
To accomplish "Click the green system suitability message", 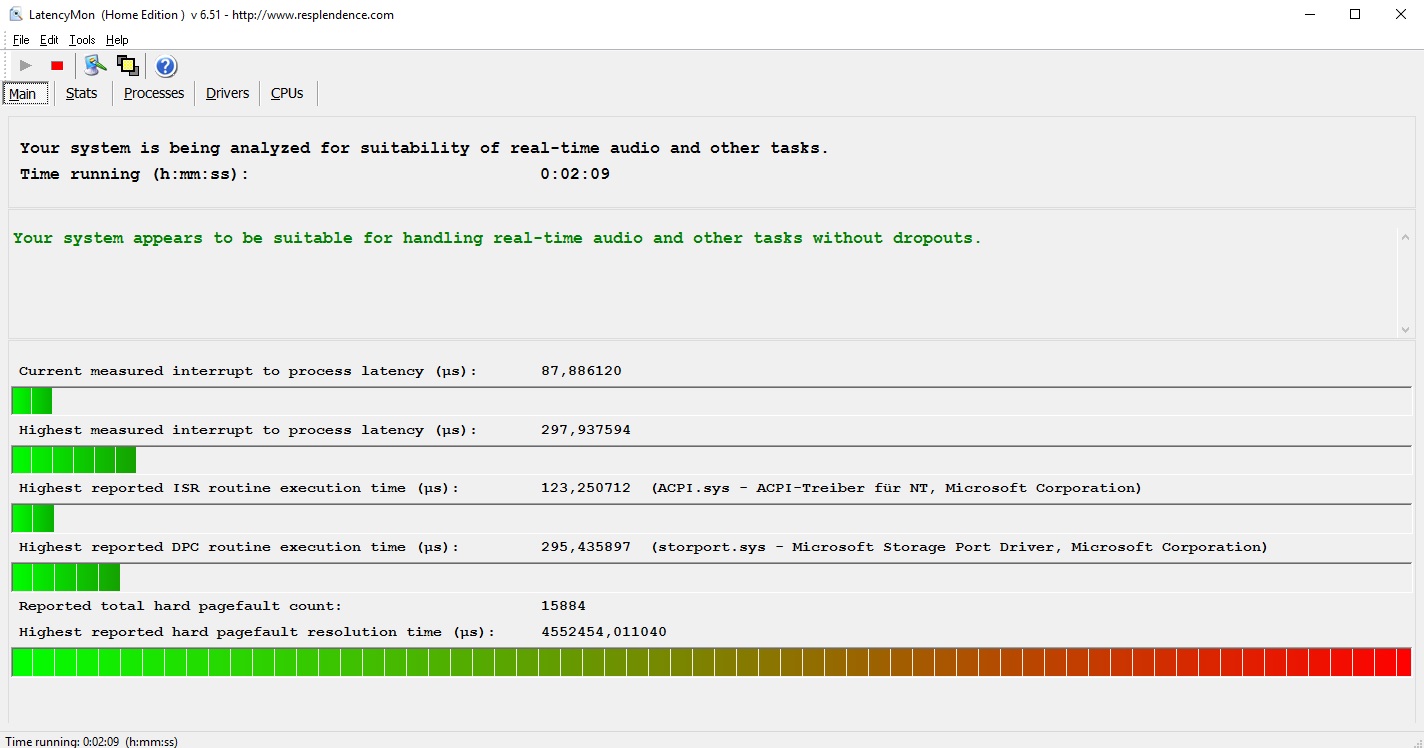I will click(x=497, y=238).
